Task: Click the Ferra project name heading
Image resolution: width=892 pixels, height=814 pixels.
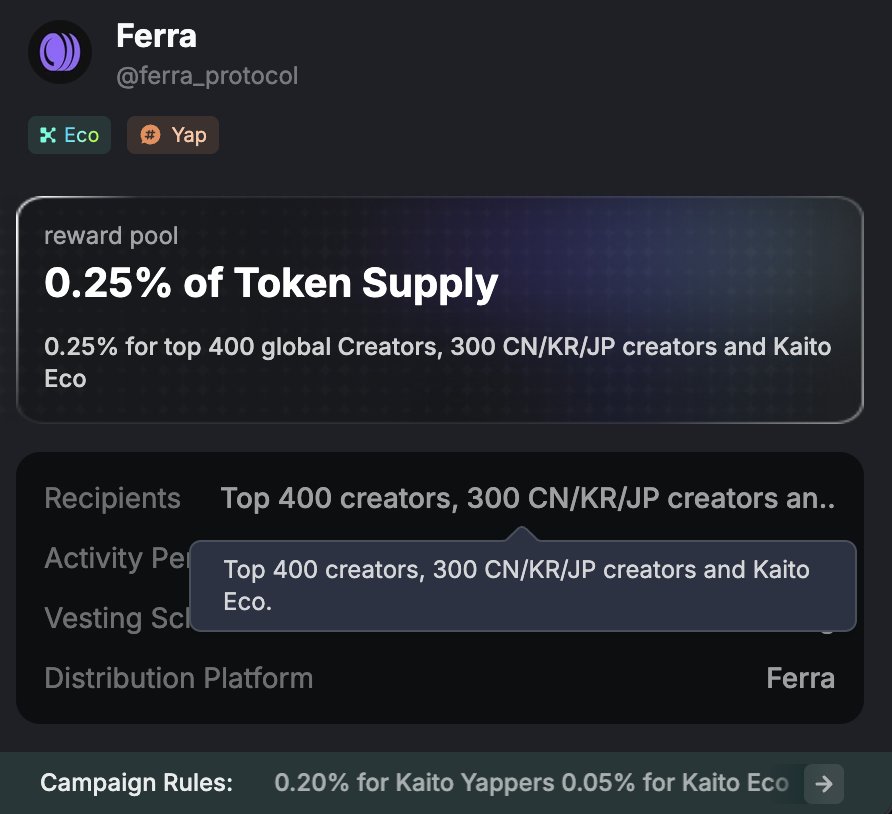Action: pos(156,37)
